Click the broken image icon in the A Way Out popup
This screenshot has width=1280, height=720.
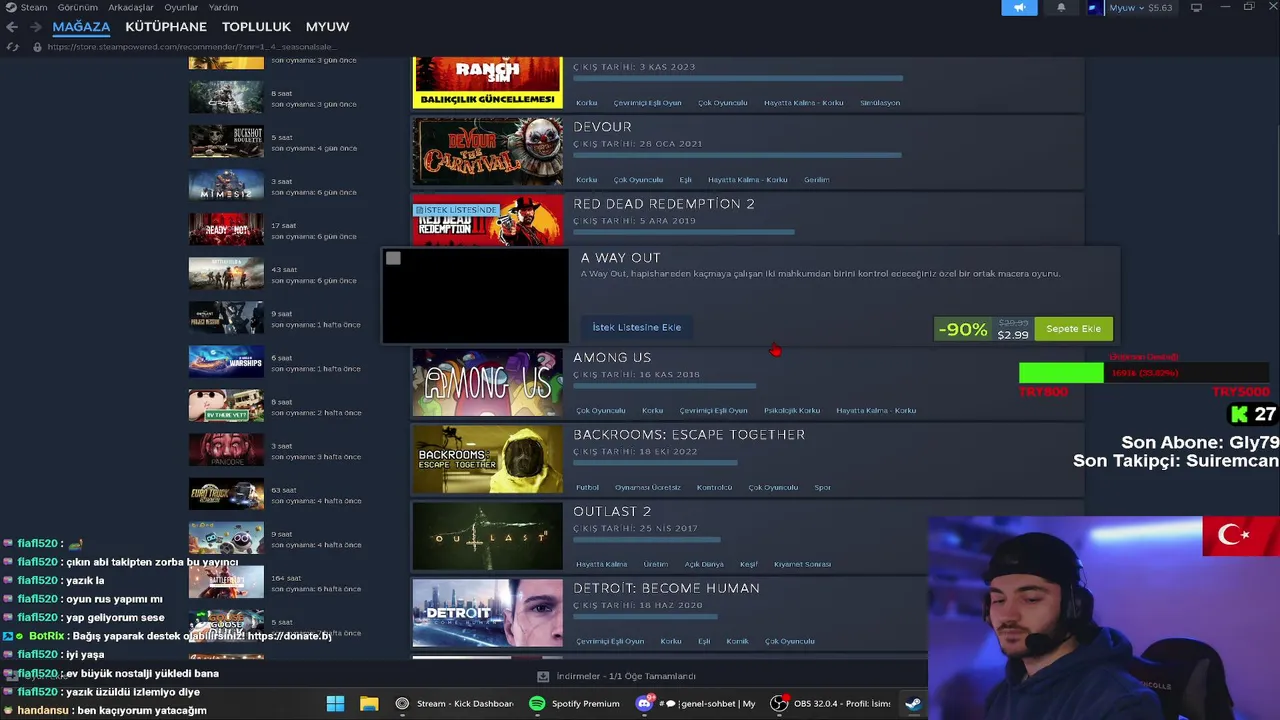[x=393, y=258]
